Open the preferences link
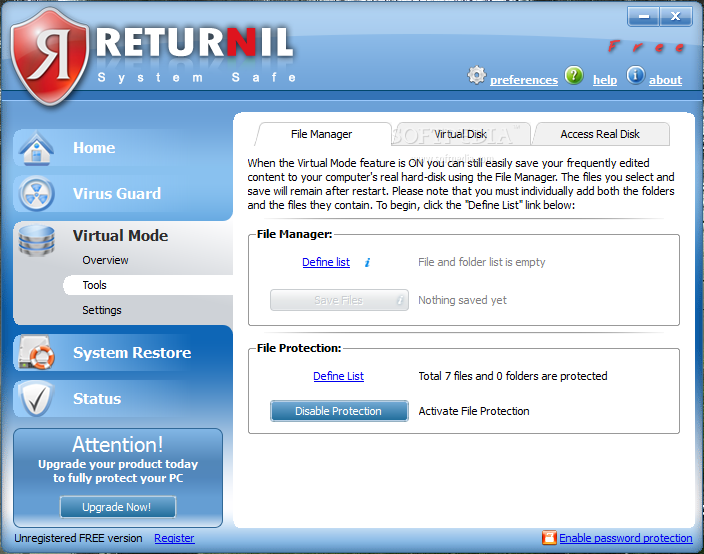Viewport: 704px width, 554px height. tap(524, 80)
